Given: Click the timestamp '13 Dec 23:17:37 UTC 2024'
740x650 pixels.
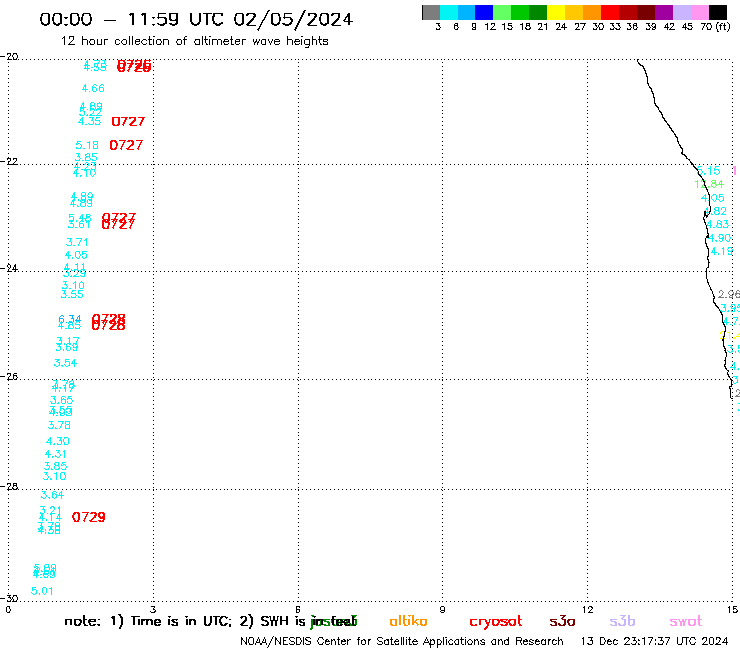Looking at the screenshot, I should pos(655,642).
